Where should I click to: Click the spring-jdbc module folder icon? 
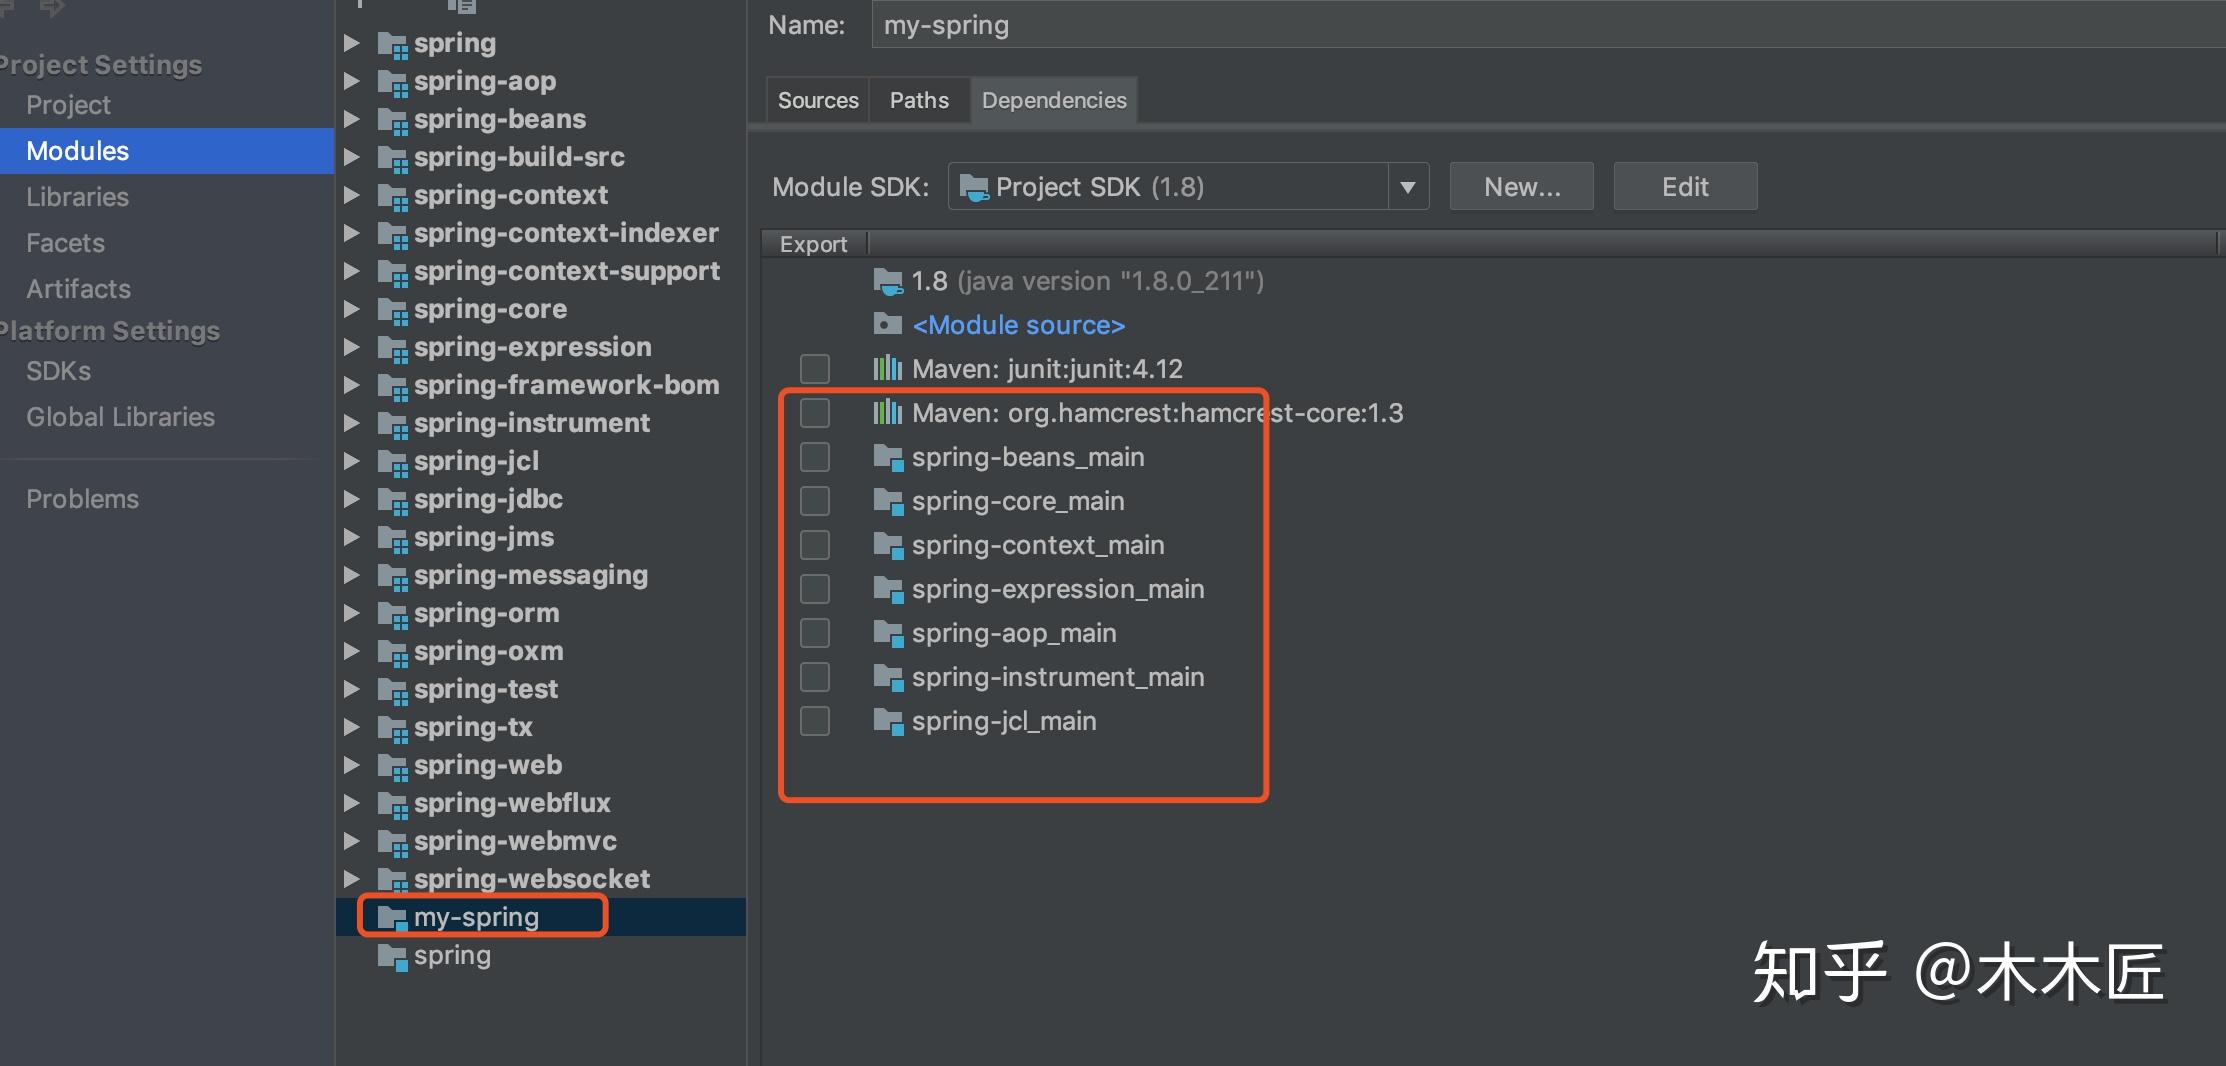[x=393, y=500]
